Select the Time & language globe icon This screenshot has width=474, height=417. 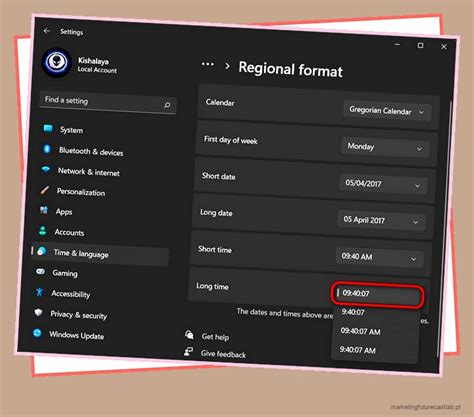pyautogui.click(x=41, y=251)
